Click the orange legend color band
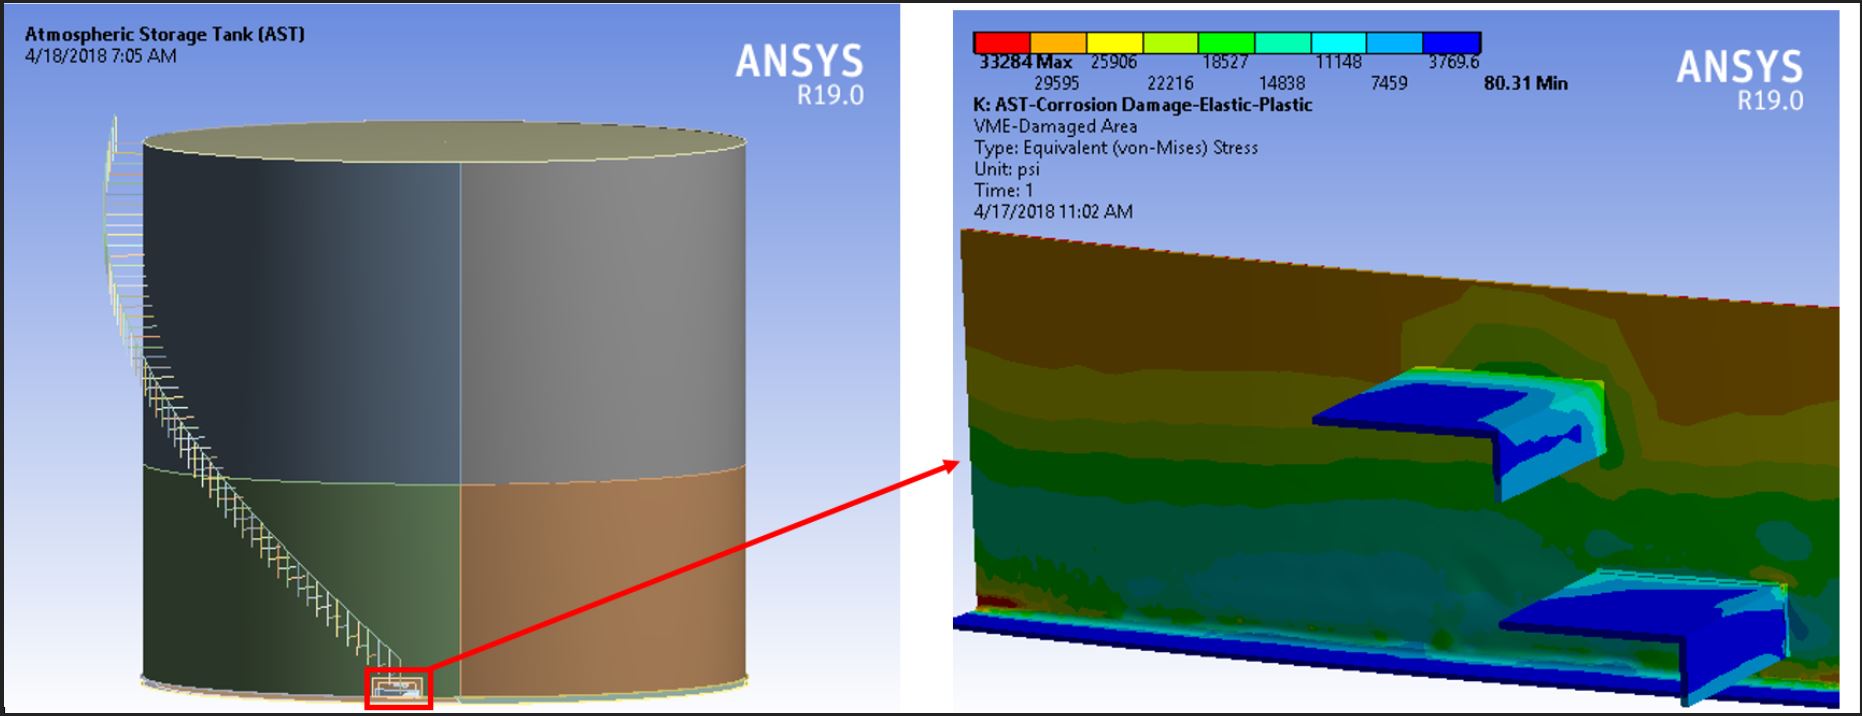The height and width of the screenshot is (716, 1862). [x=1058, y=42]
